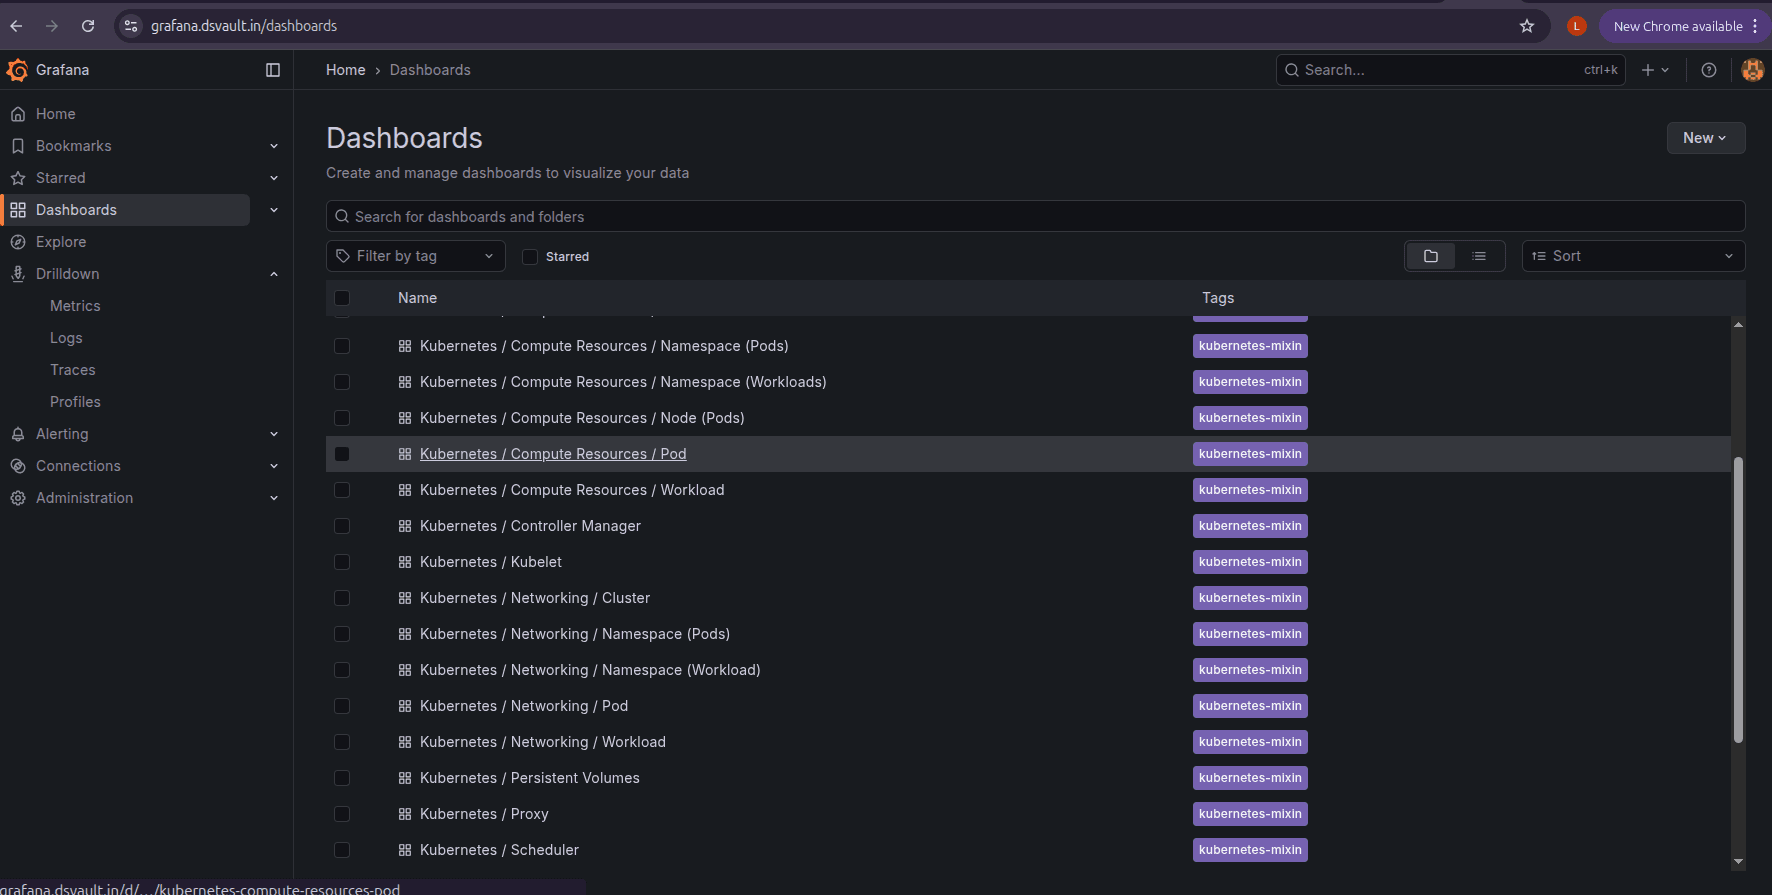Image resolution: width=1772 pixels, height=895 pixels.
Task: Open Profiles under Drilldown
Action: click(75, 402)
